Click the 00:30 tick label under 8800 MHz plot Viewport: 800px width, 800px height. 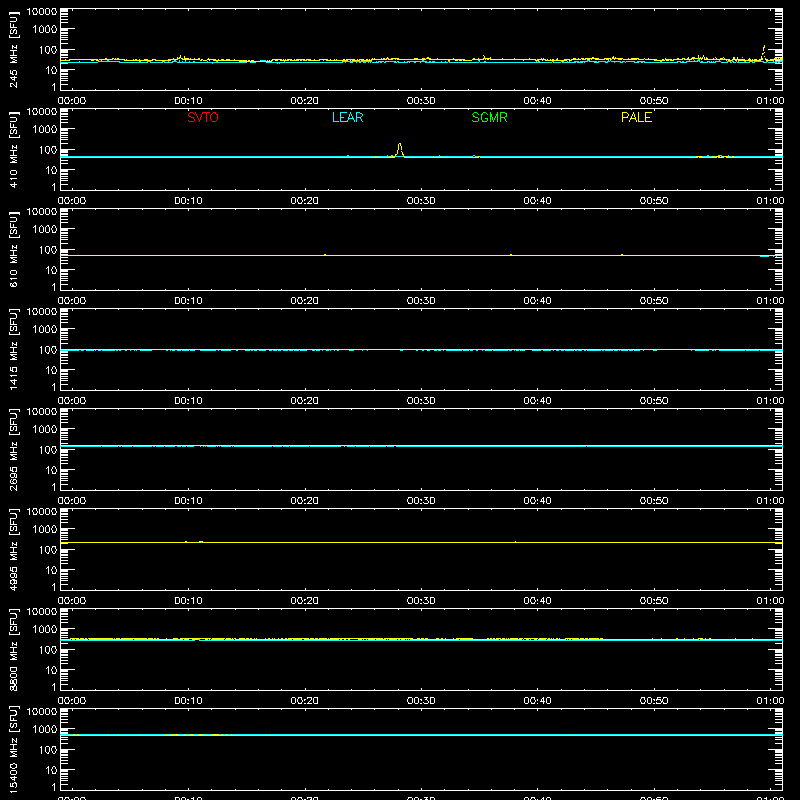click(x=421, y=701)
